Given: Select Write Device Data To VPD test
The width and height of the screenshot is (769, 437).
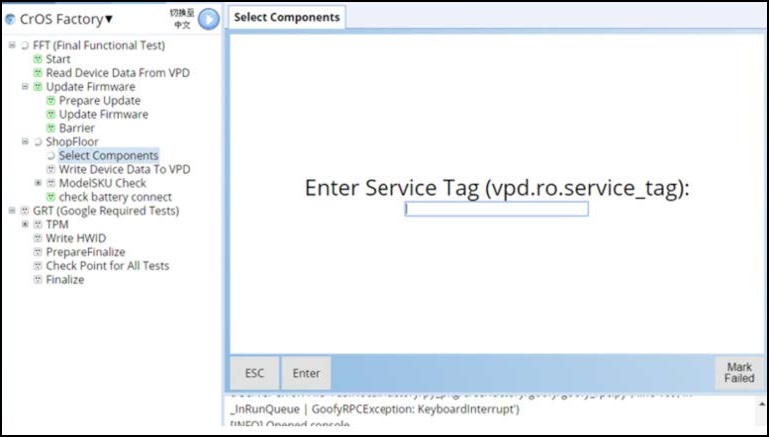Looking at the screenshot, I should 124,169.
